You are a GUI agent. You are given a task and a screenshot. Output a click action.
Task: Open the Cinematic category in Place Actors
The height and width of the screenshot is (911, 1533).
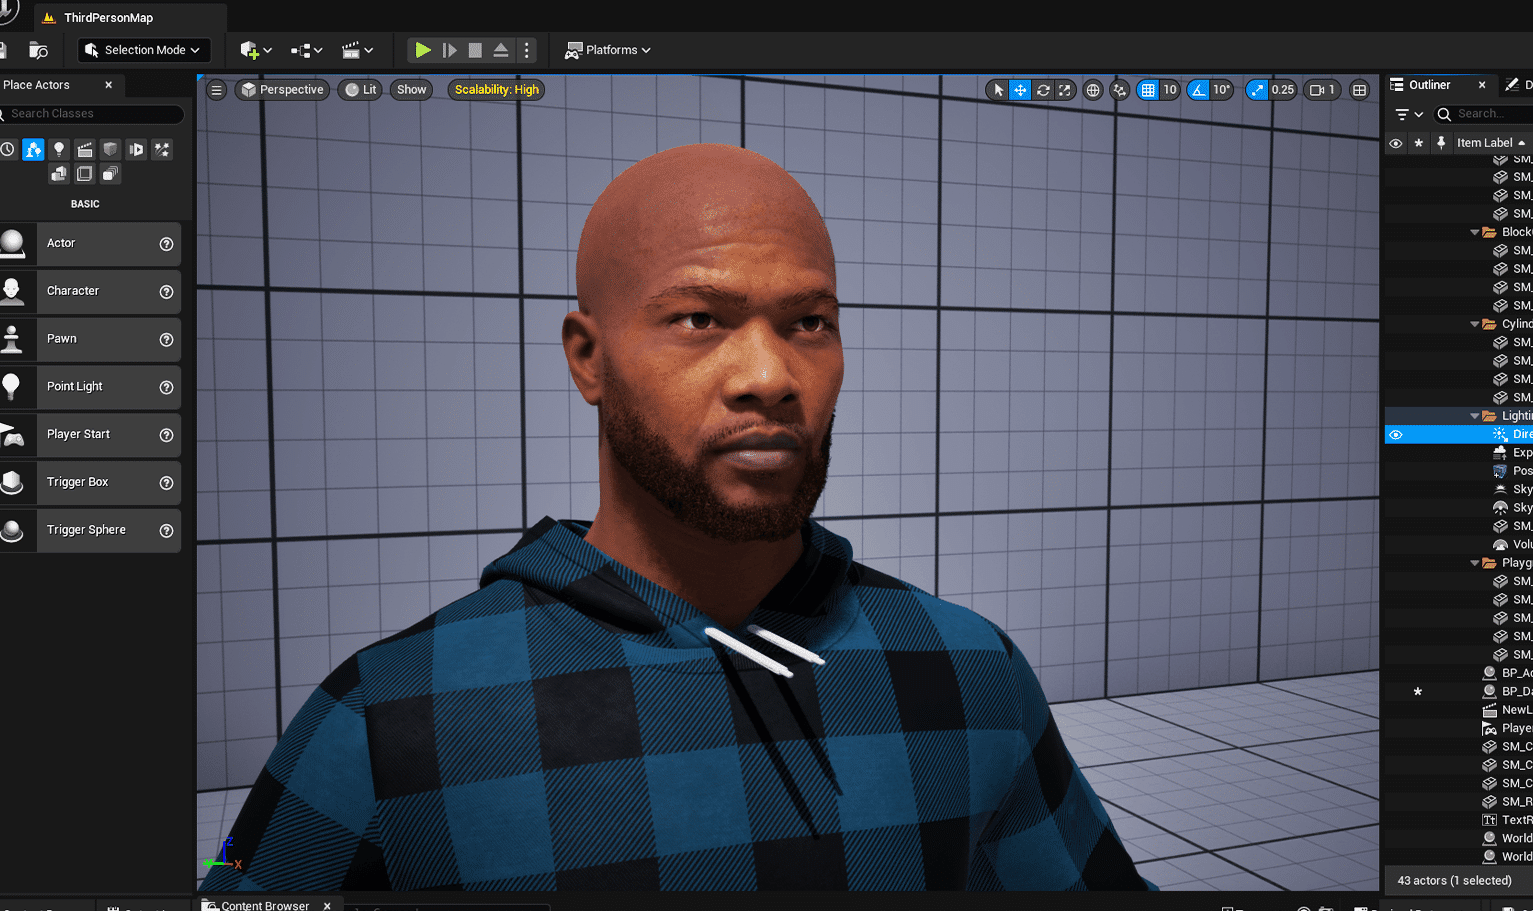(85, 149)
